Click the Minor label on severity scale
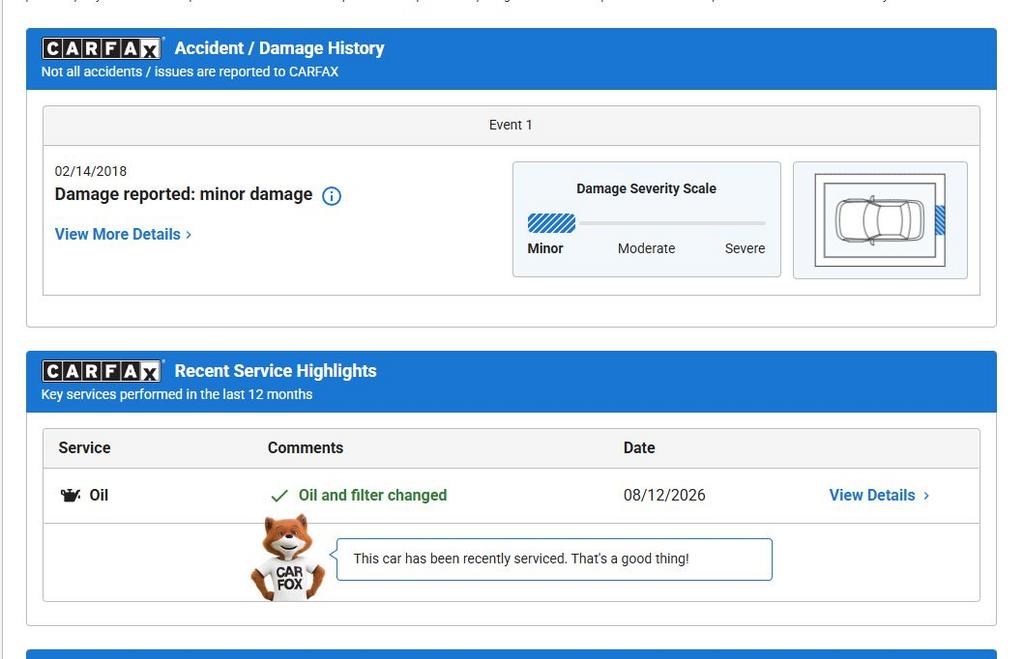 coord(545,248)
